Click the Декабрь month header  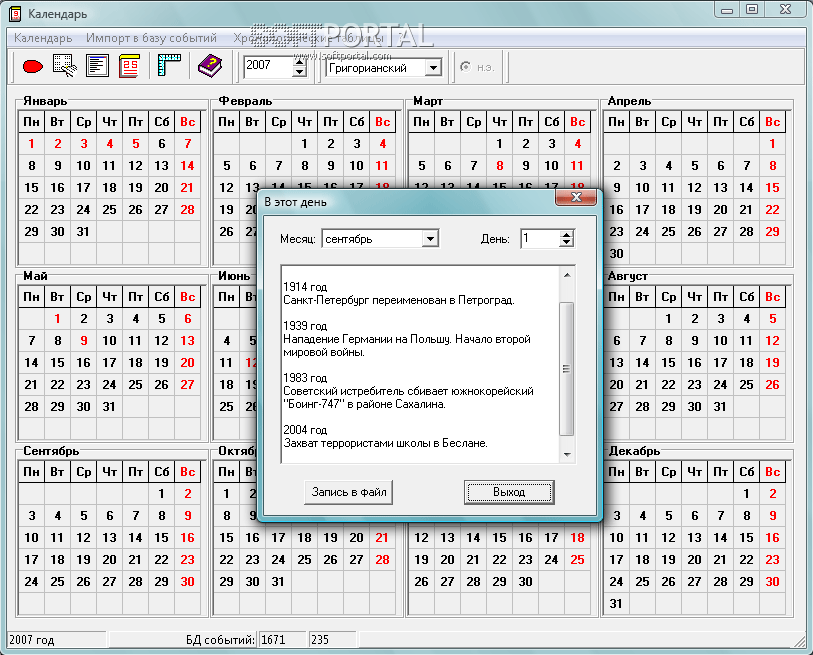coord(634,451)
